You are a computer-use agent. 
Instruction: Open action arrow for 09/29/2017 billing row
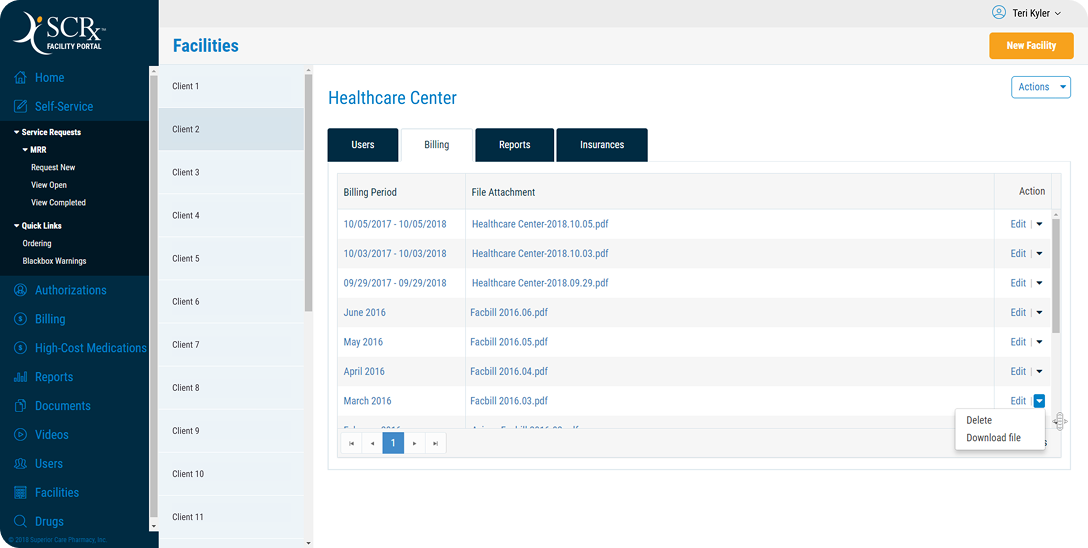click(1039, 283)
